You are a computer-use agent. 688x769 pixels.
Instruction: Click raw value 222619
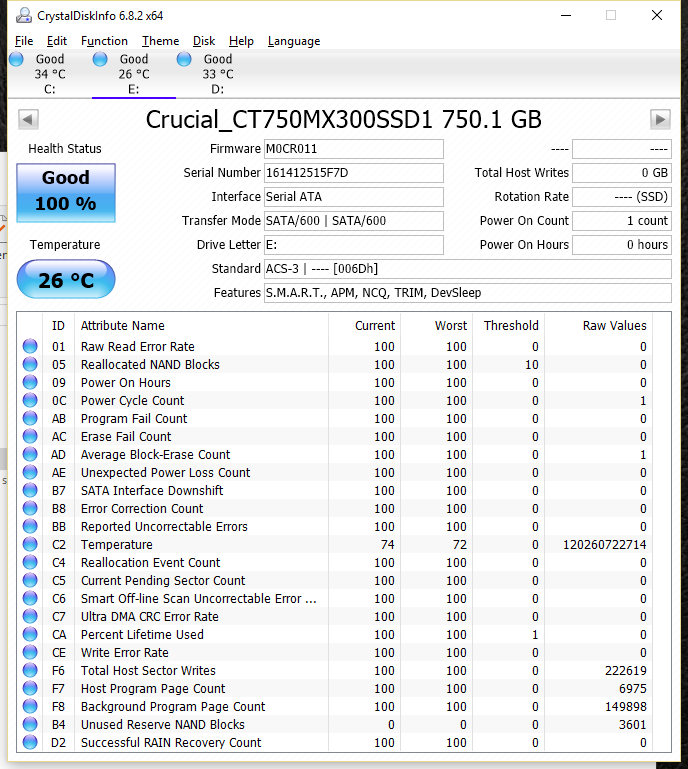click(x=626, y=670)
